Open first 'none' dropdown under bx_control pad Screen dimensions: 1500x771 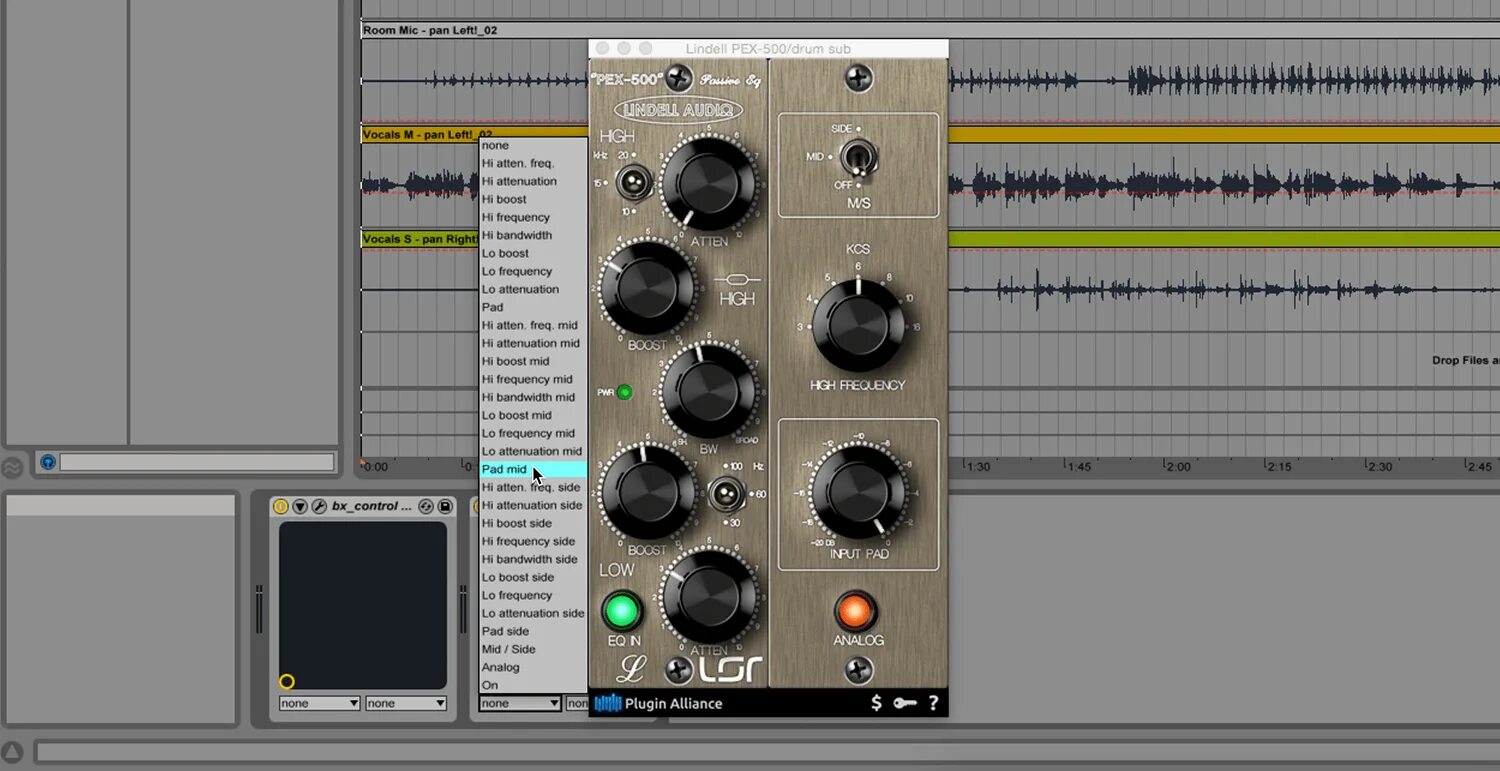tap(319, 703)
